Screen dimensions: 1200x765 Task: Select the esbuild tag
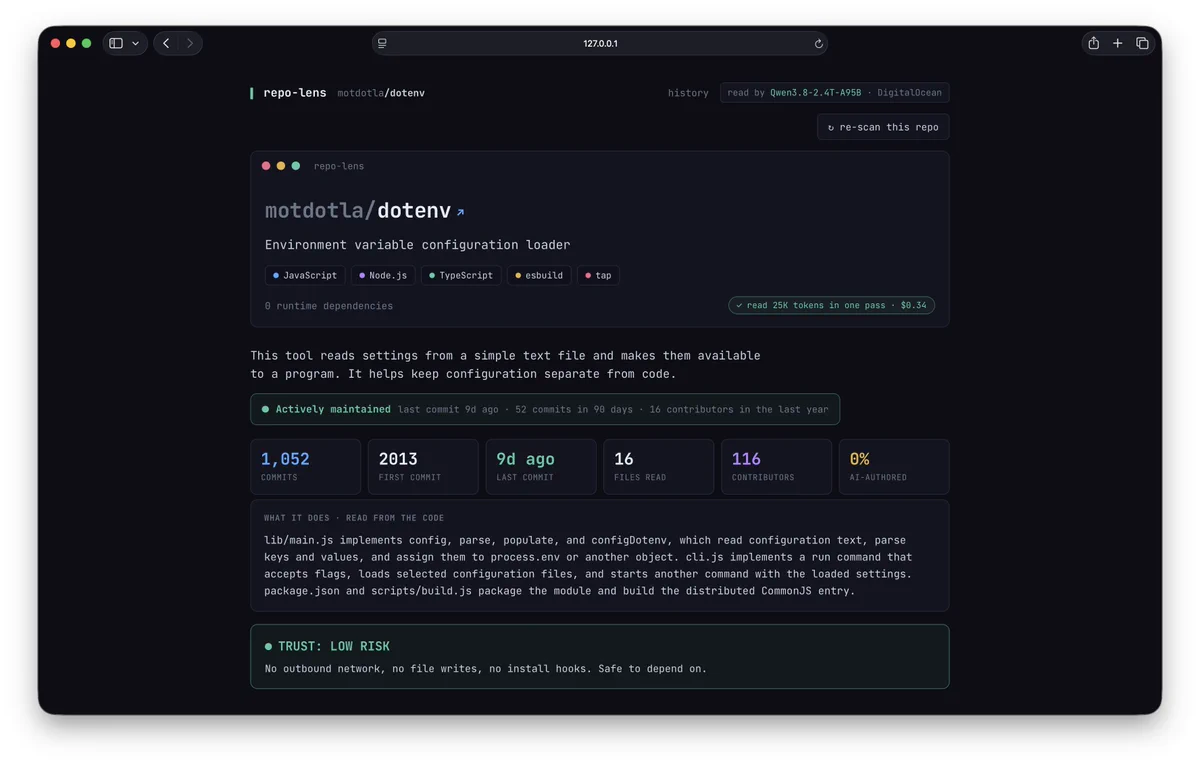539,275
